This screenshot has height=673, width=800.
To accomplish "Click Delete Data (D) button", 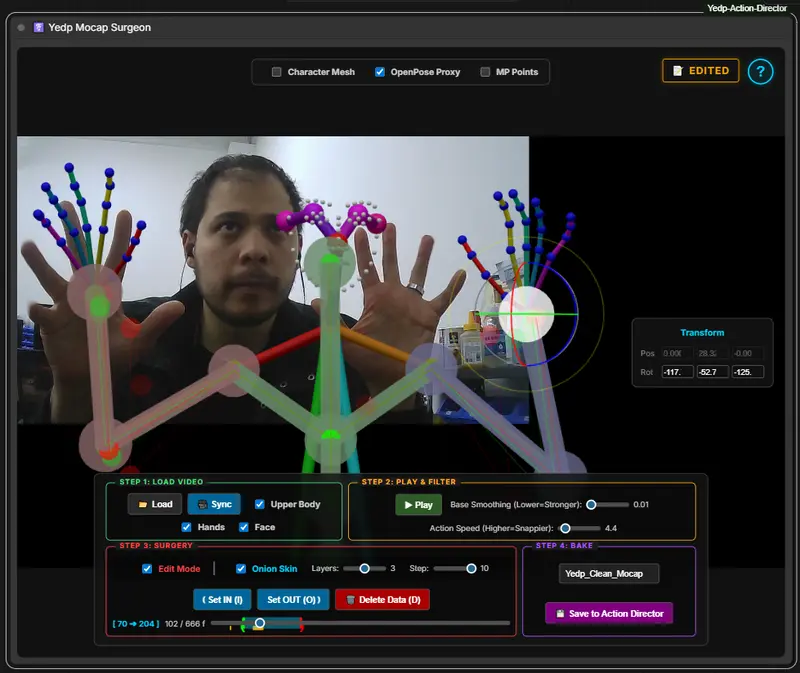I will tap(383, 600).
